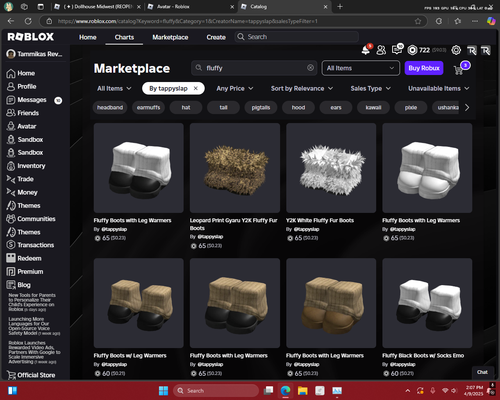Viewport: 500px width, 400px height.
Task: Click the Marketplace fluffy search field
Action: 254,68
